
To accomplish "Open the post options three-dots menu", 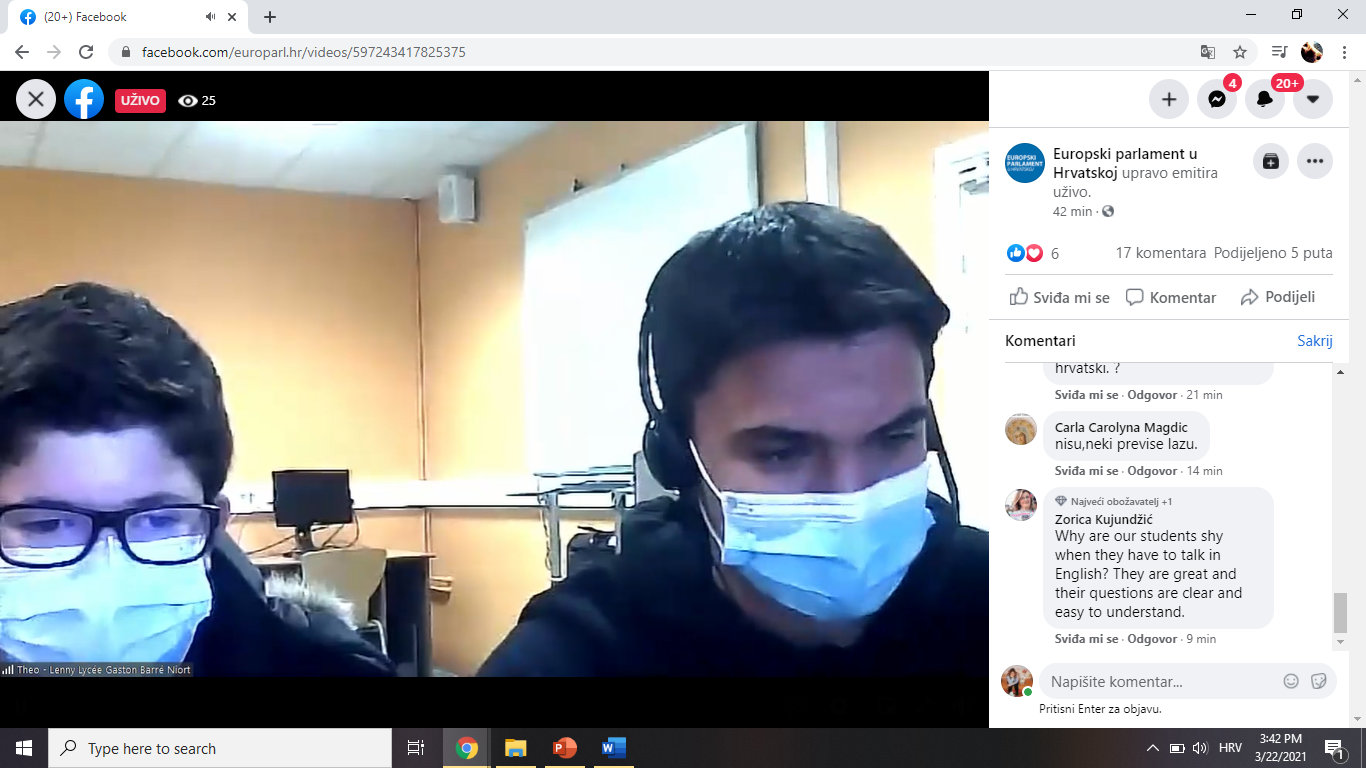I will pyautogui.click(x=1315, y=161).
